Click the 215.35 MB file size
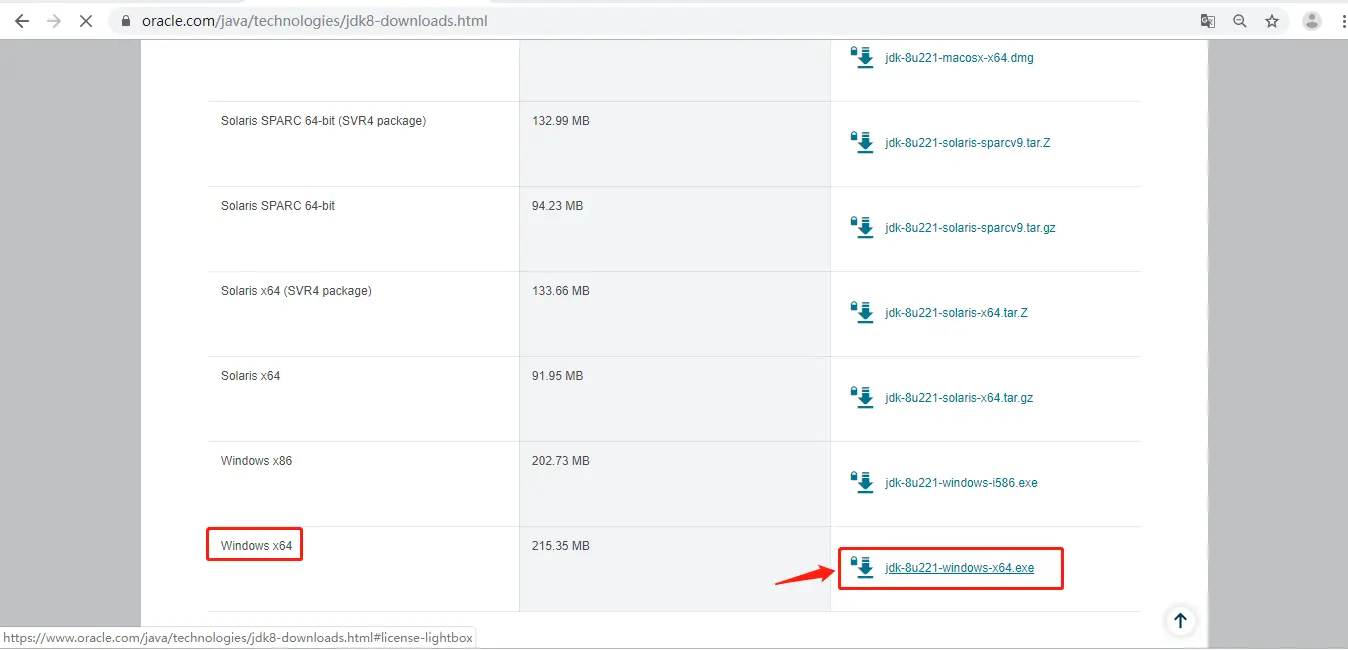Image resolution: width=1348 pixels, height=650 pixels. tap(560, 546)
